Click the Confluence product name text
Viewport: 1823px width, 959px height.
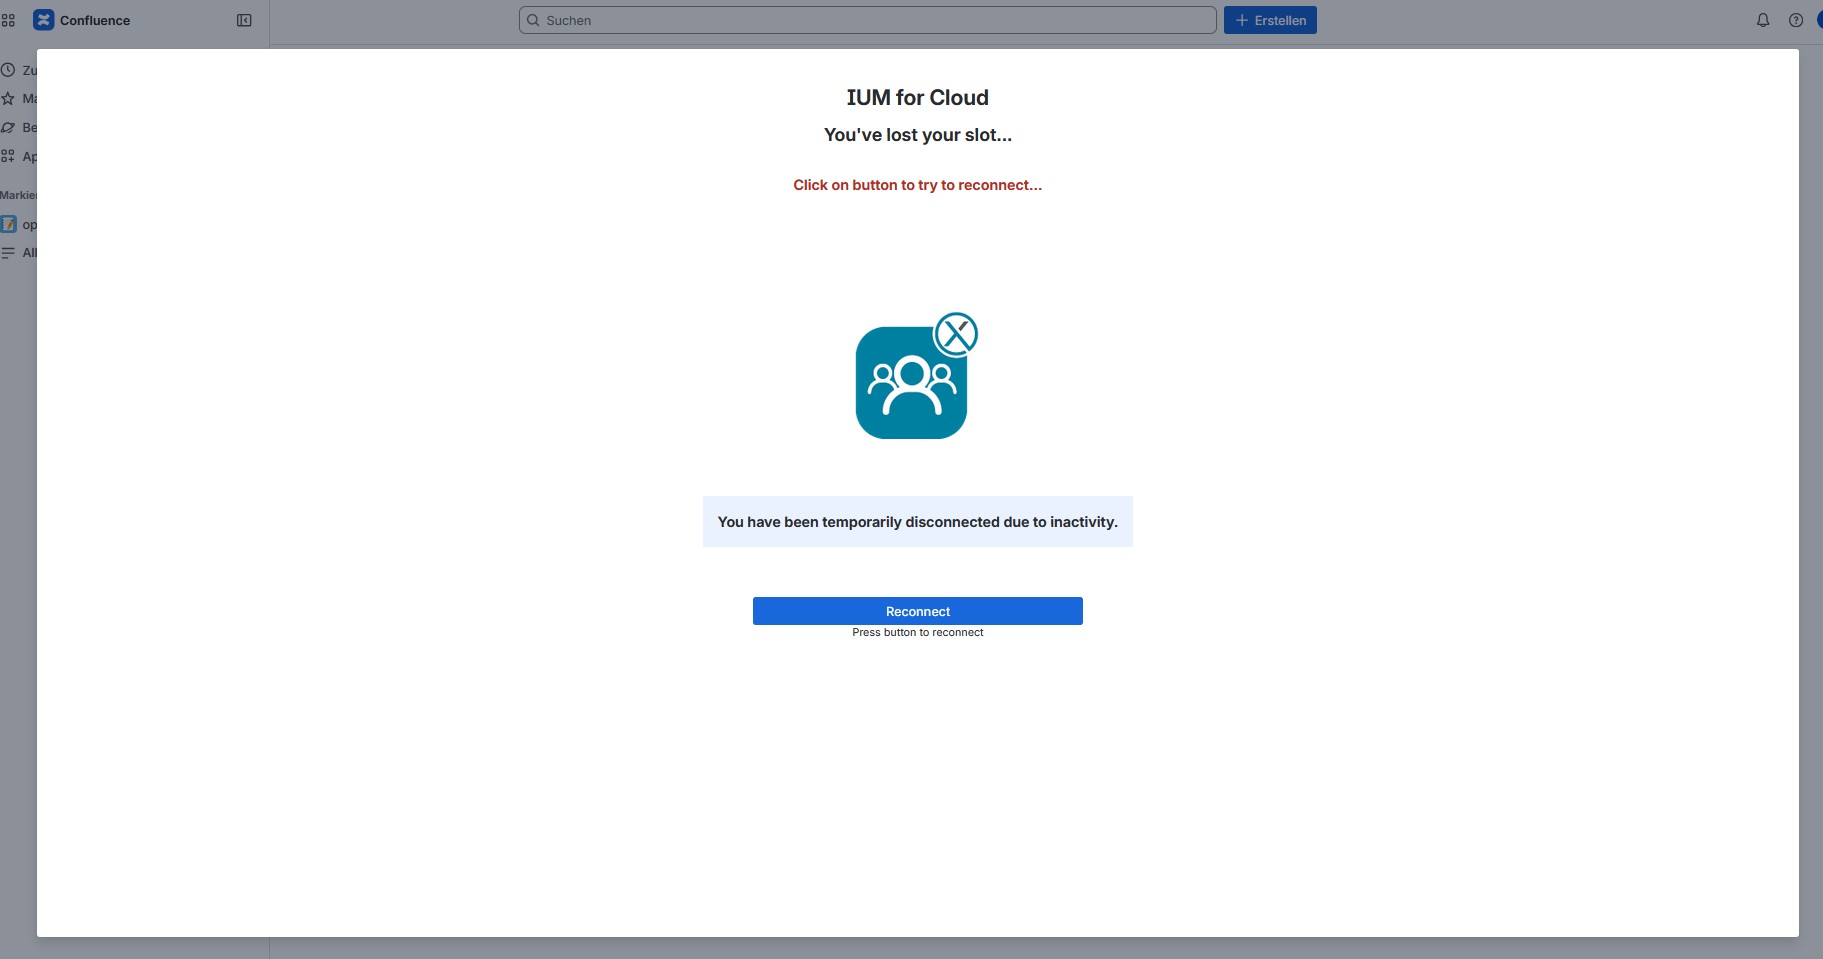tap(95, 20)
